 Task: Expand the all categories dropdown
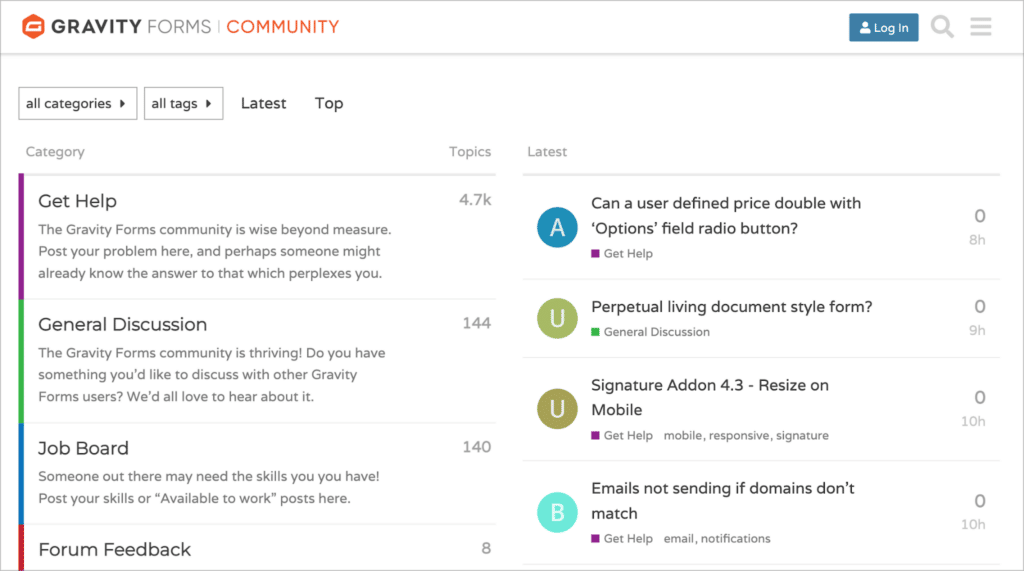pos(78,103)
